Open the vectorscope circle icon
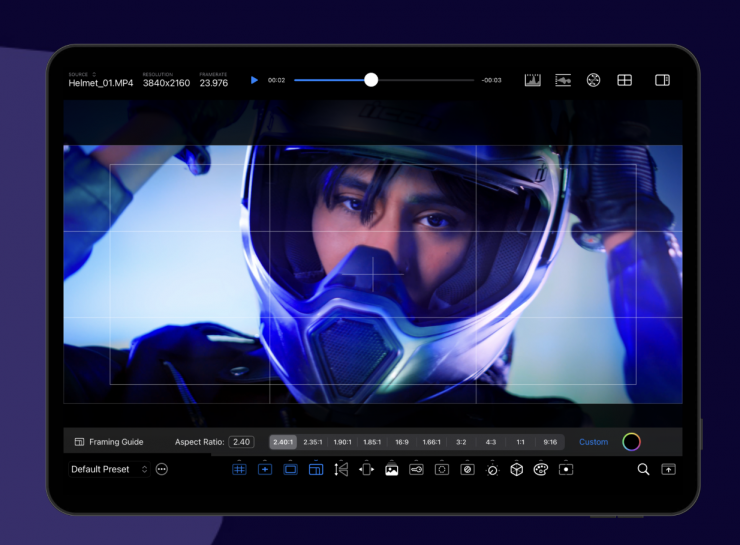This screenshot has height=545, width=740. point(593,80)
